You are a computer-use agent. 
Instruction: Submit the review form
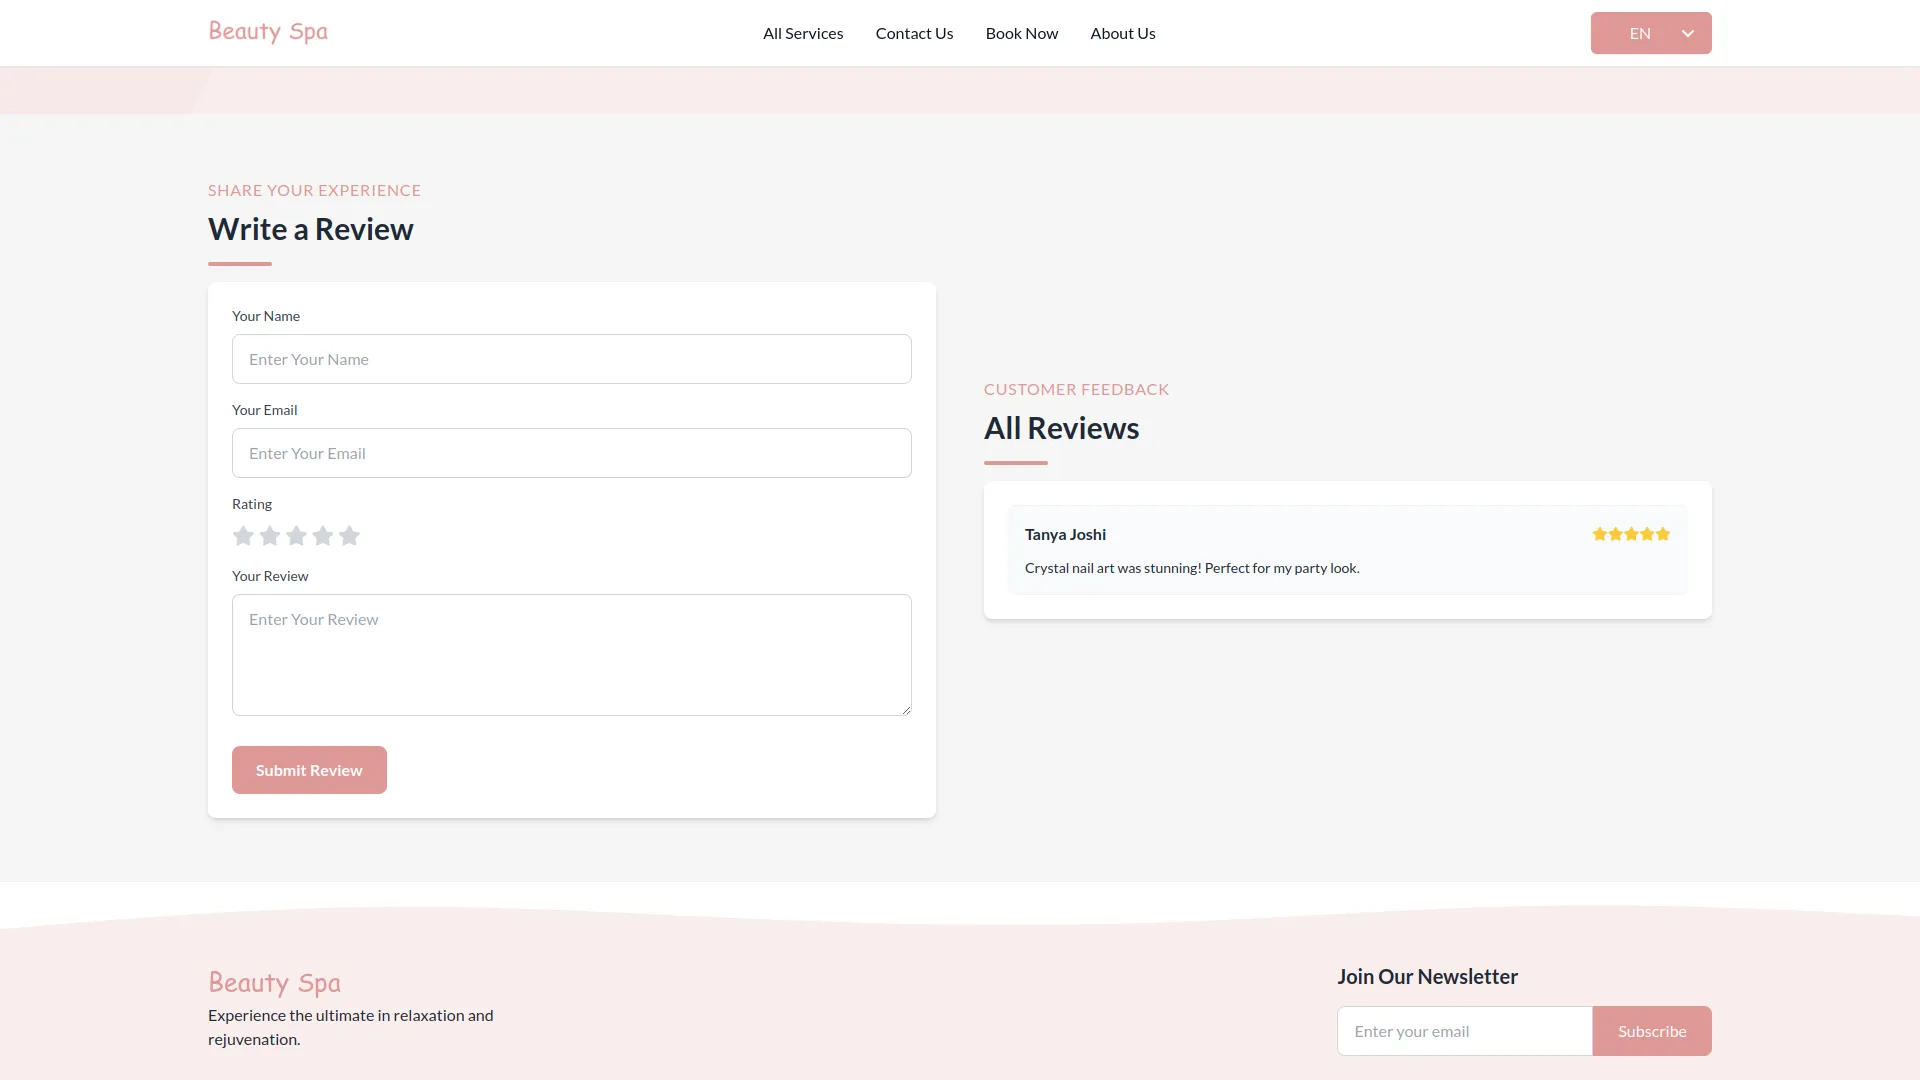click(x=309, y=770)
